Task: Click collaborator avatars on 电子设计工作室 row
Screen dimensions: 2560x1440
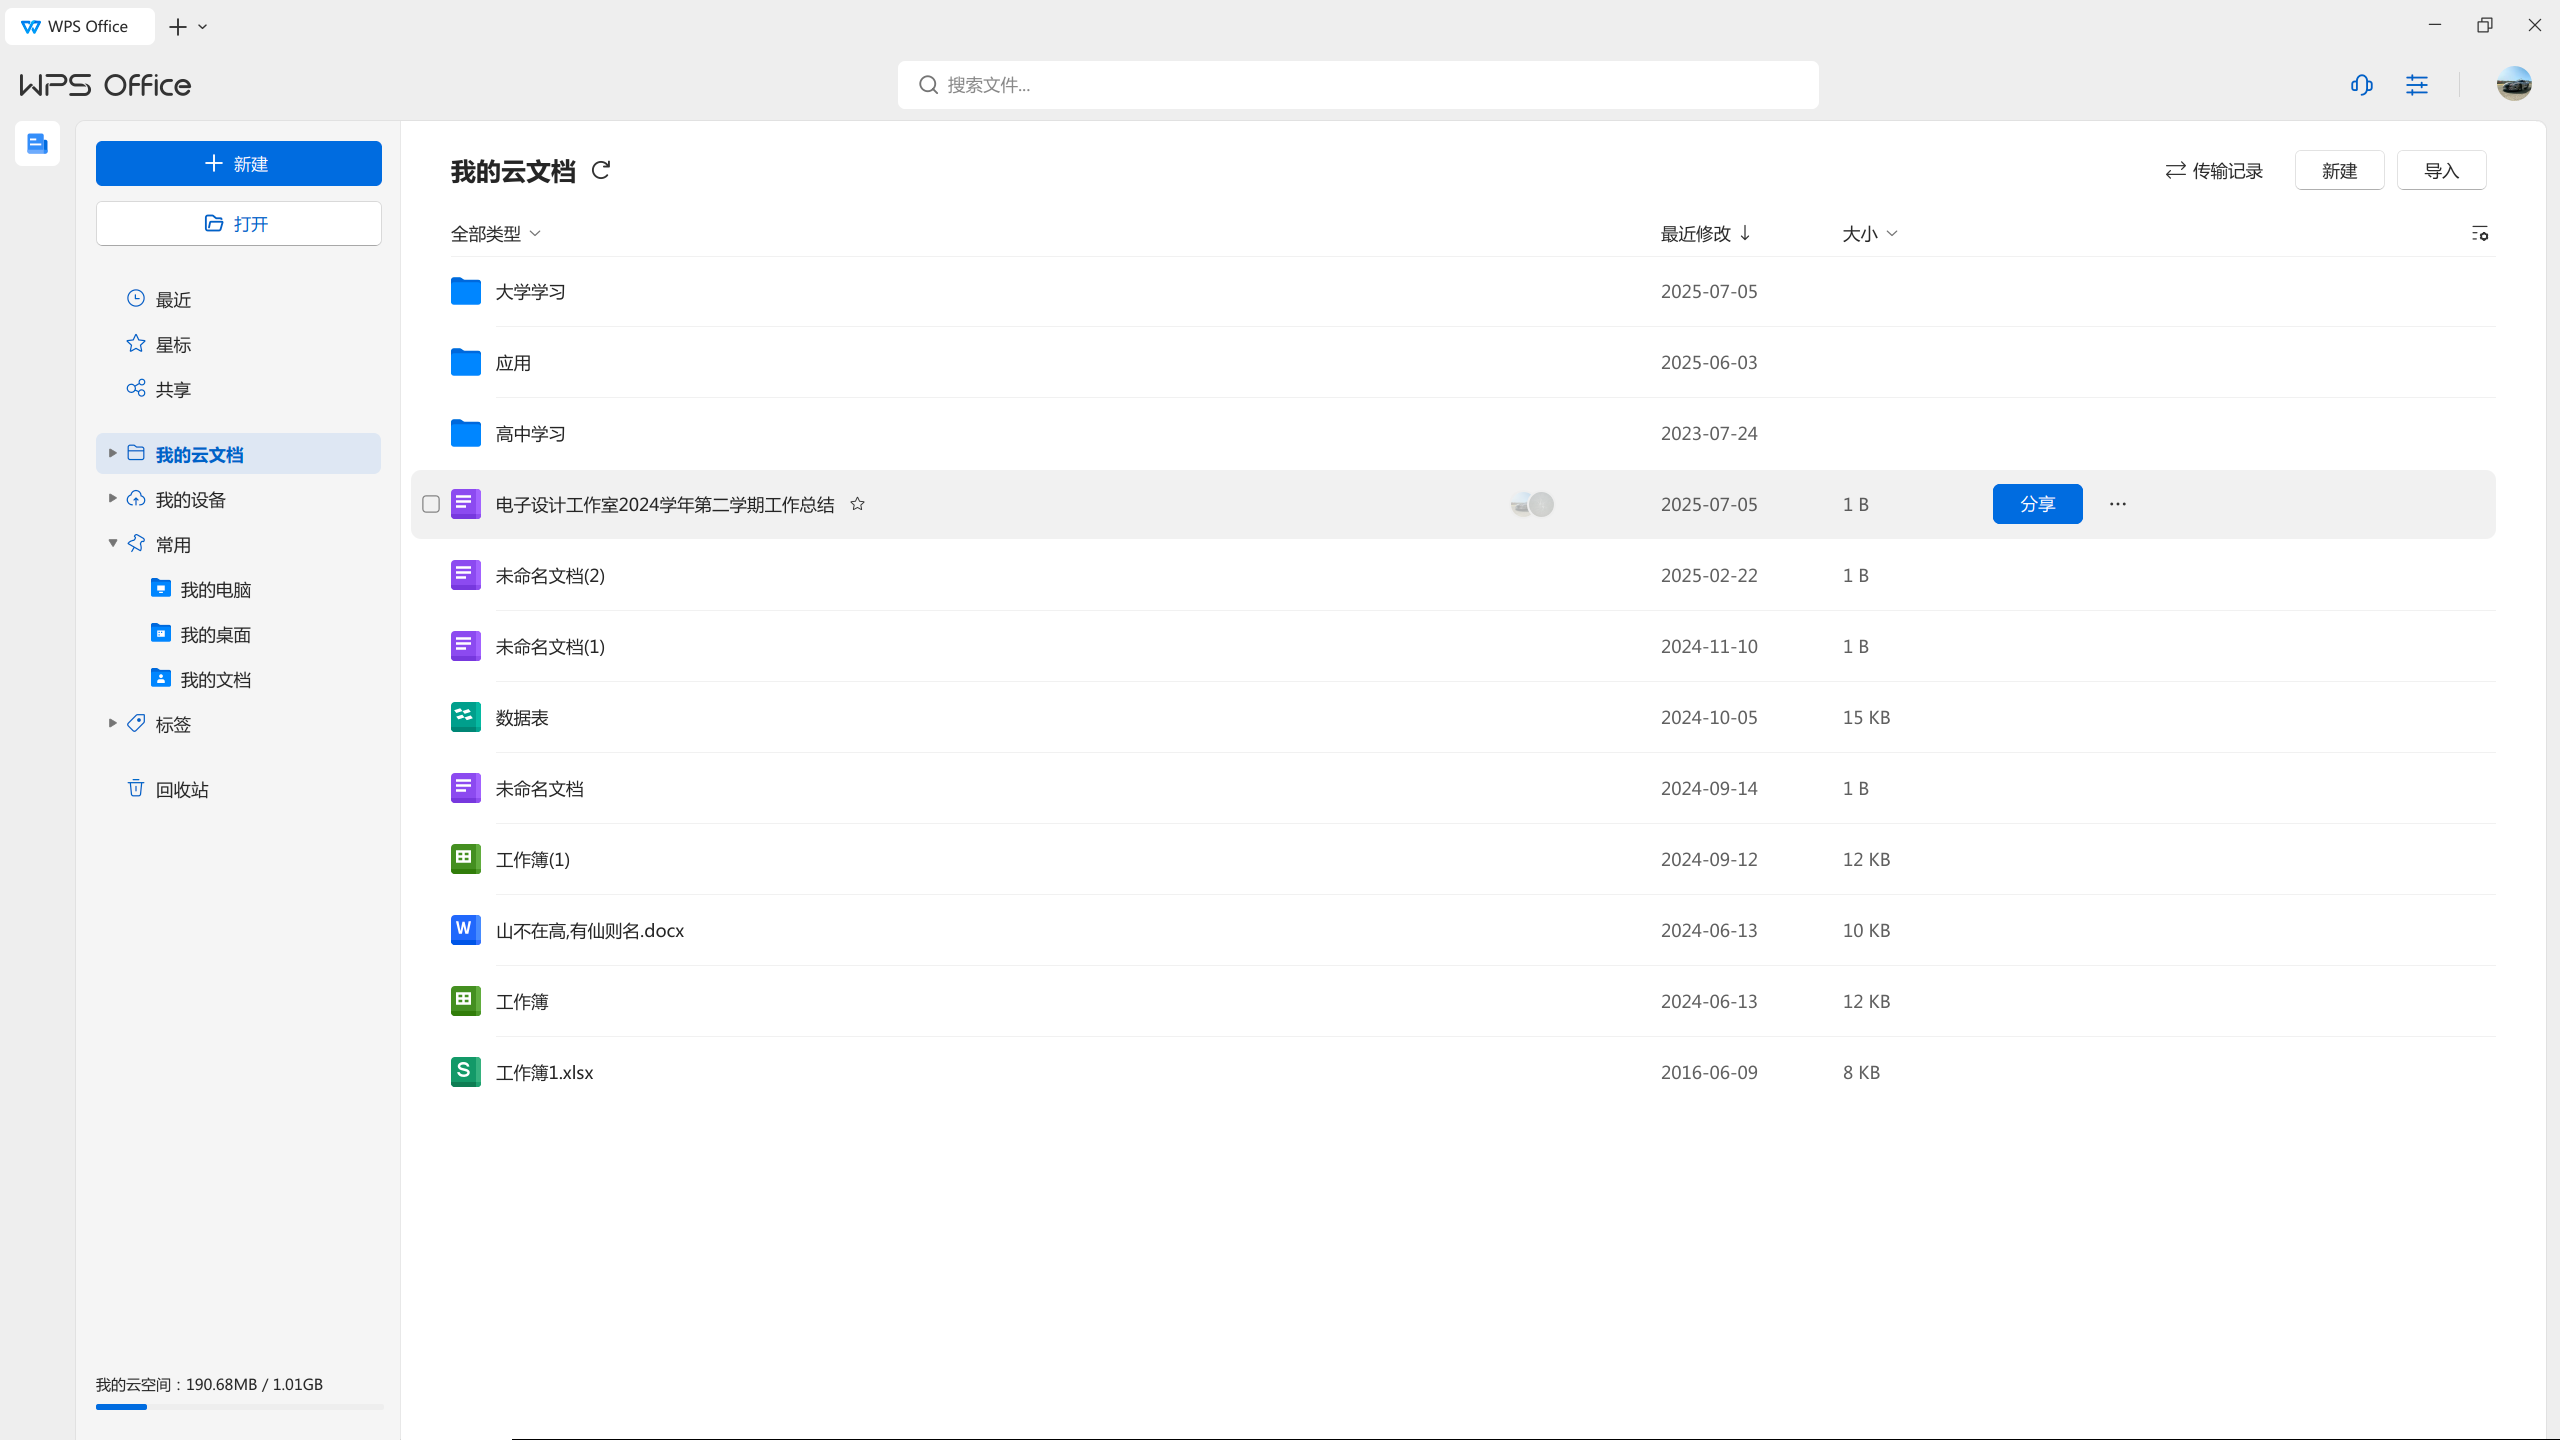Action: pos(1532,504)
